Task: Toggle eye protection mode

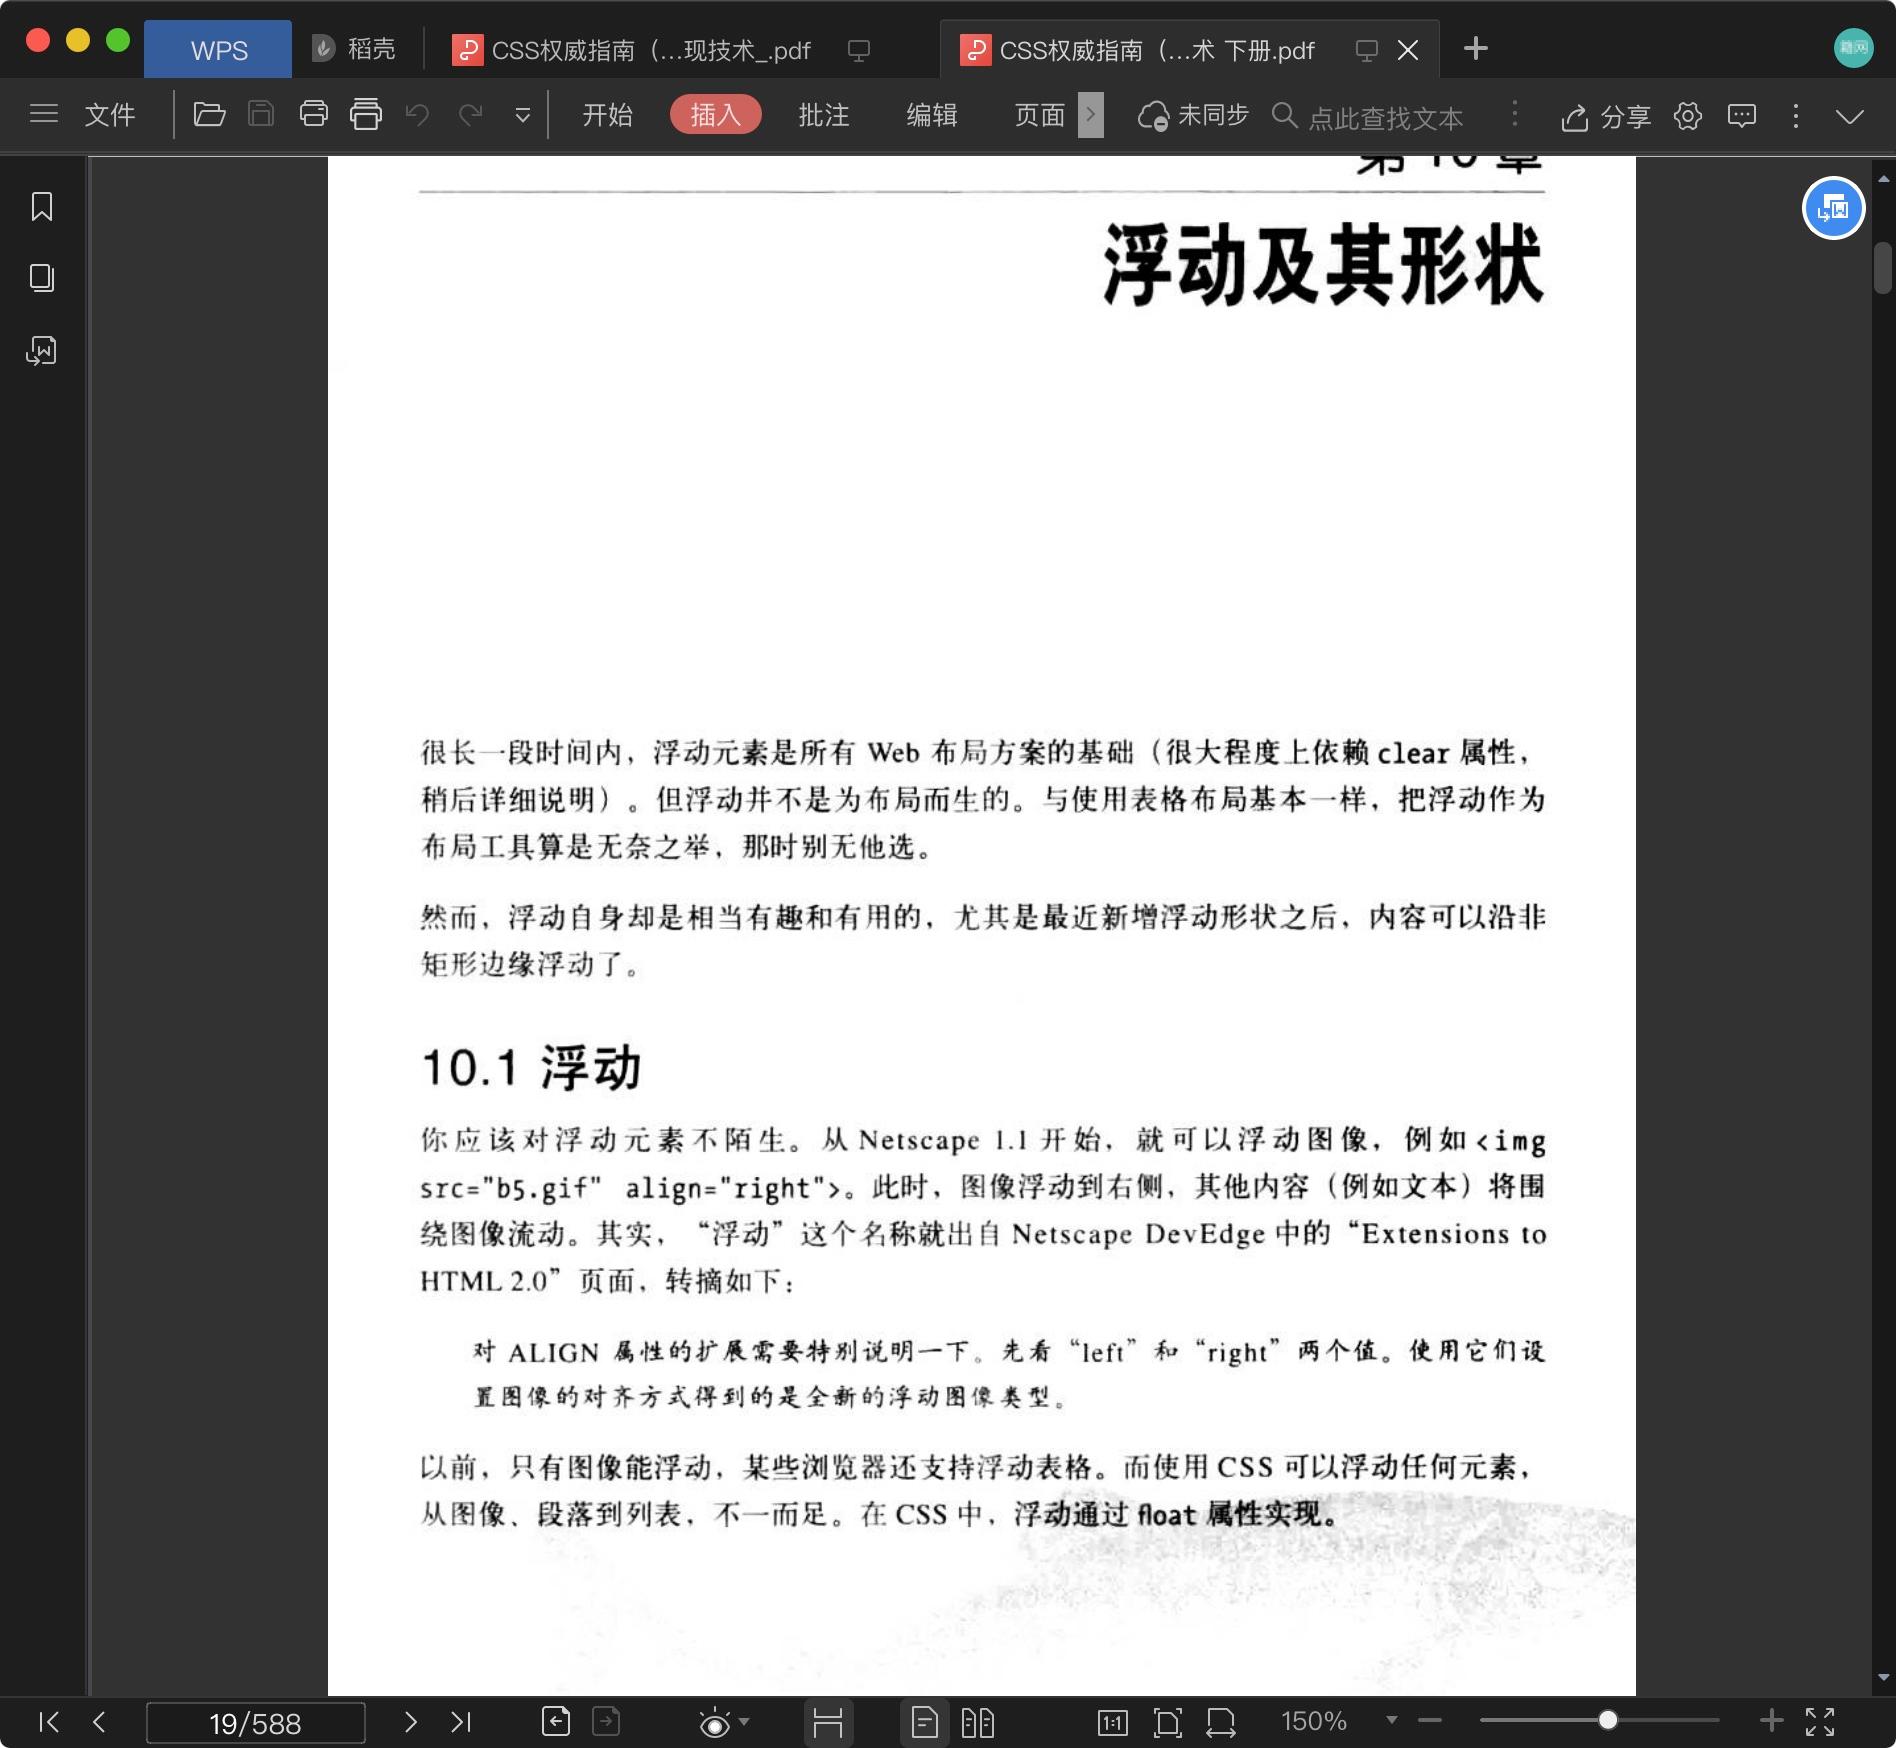Action: tap(714, 1722)
